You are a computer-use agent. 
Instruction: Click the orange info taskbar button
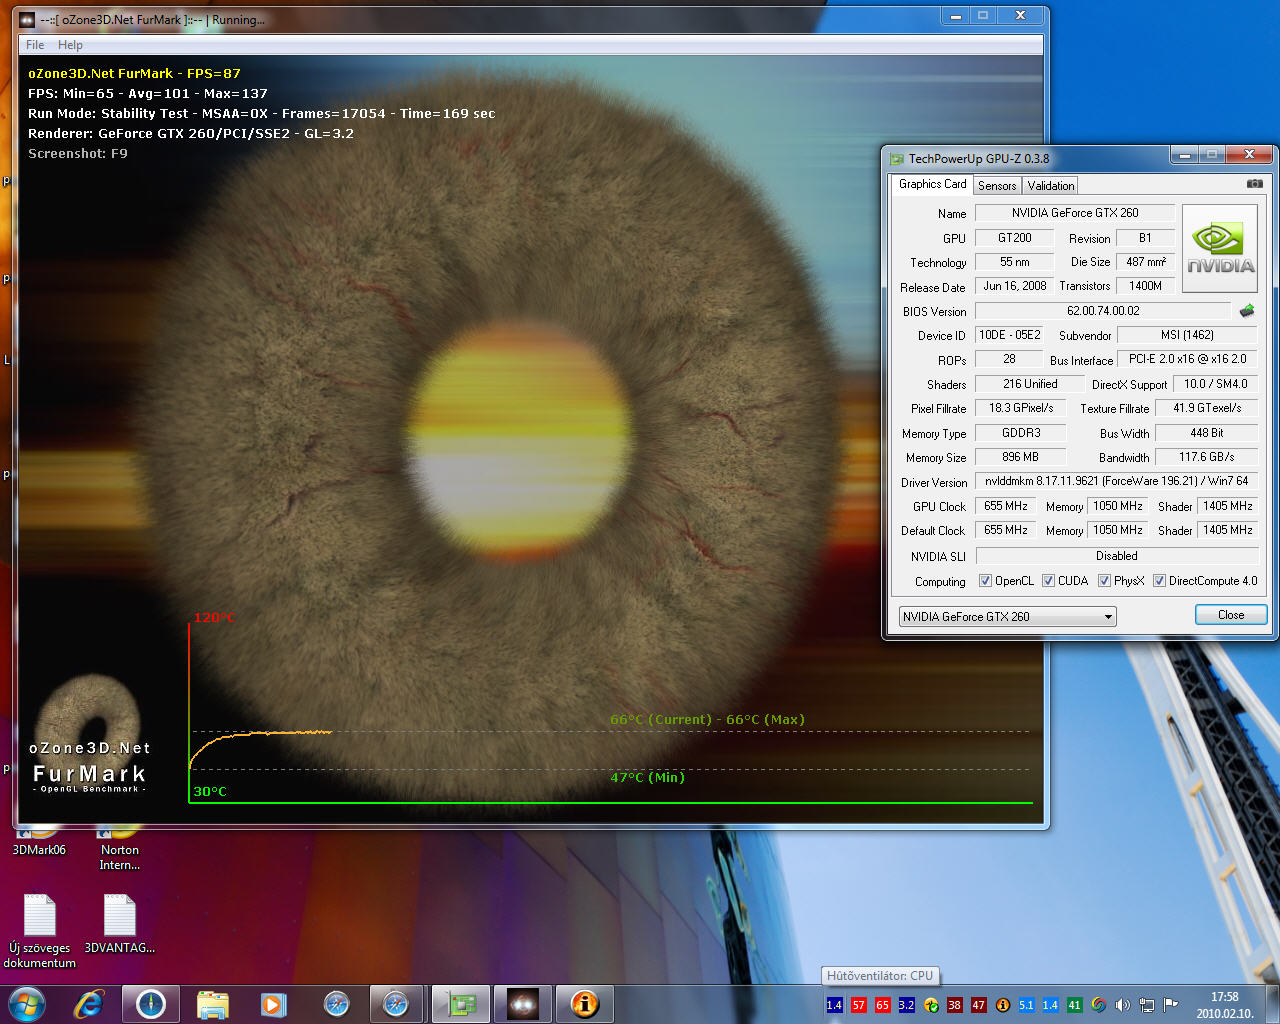pyautogui.click(x=585, y=1003)
